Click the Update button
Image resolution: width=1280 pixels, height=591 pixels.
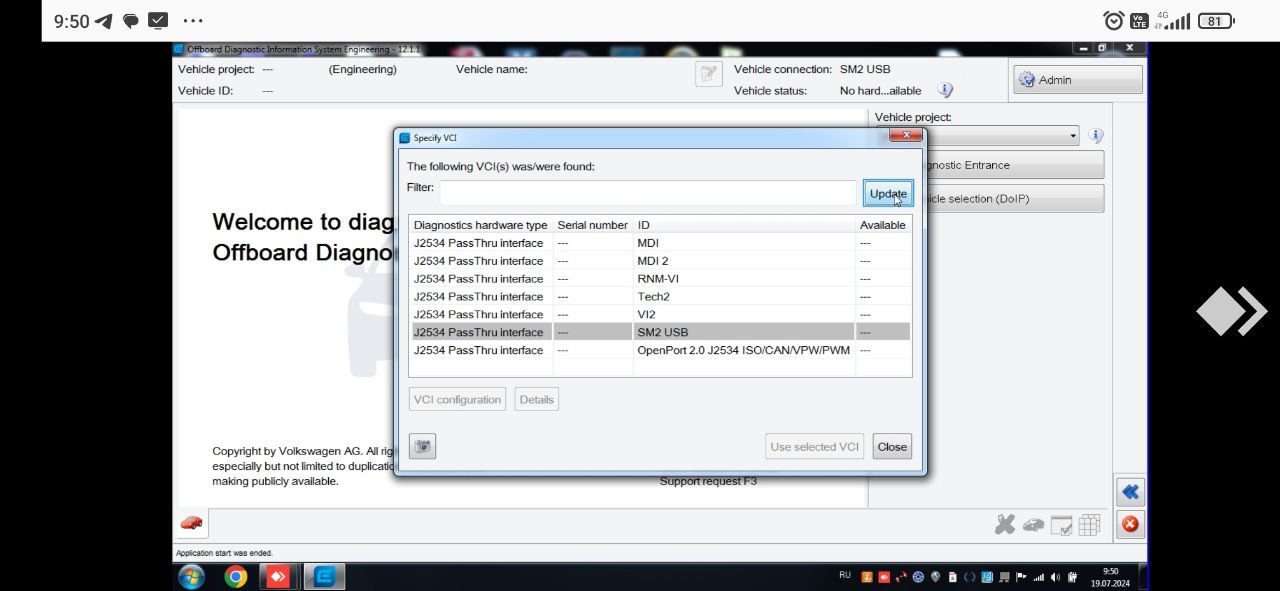pos(888,194)
